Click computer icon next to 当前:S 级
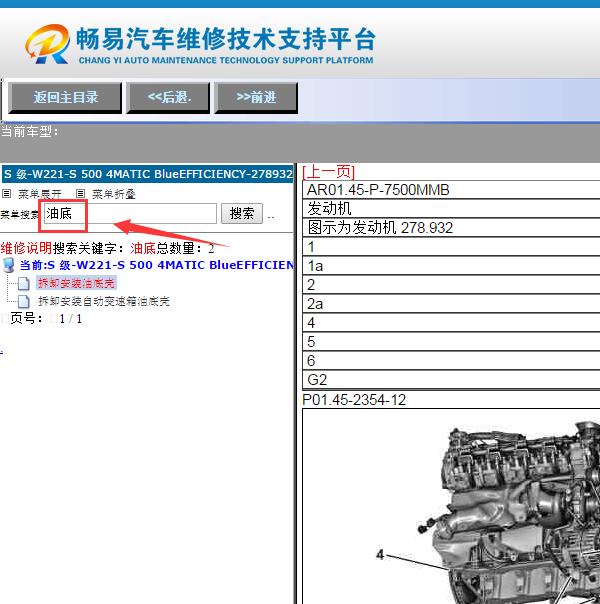 [x=8, y=265]
